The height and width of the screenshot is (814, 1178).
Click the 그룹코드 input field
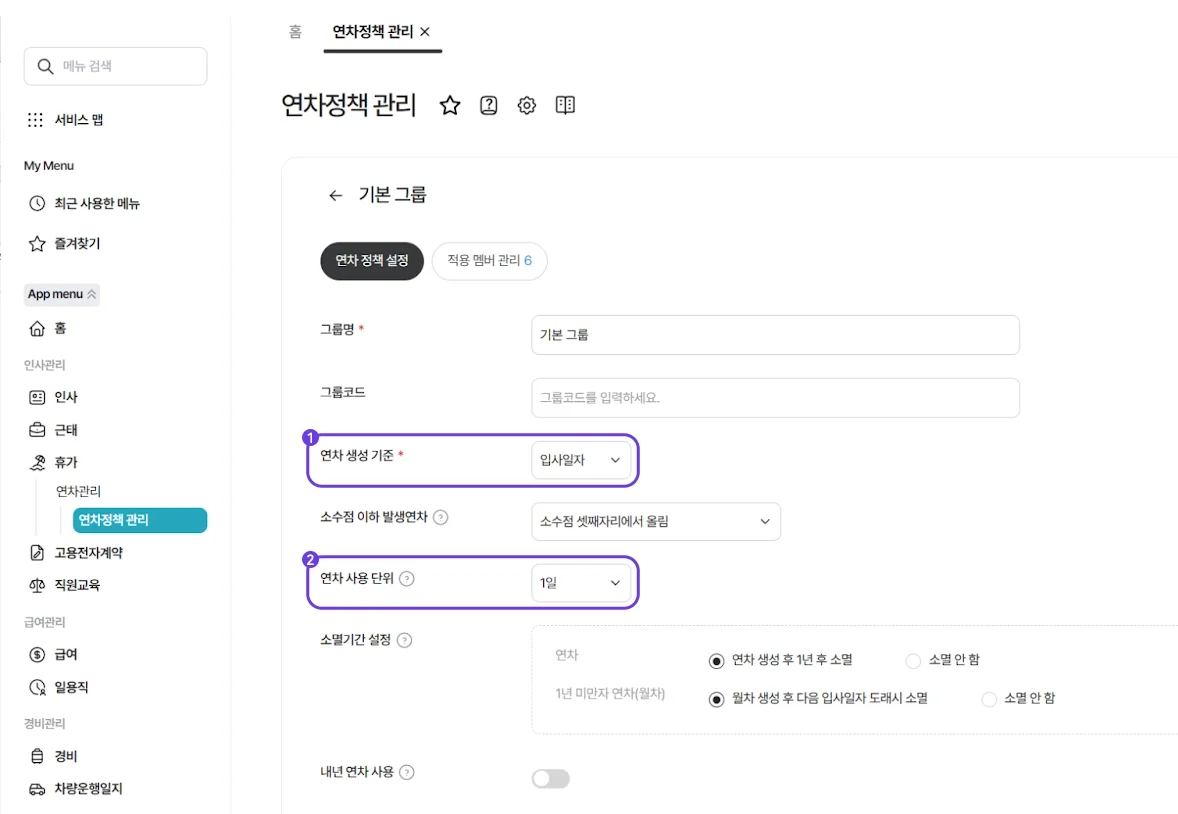click(775, 398)
